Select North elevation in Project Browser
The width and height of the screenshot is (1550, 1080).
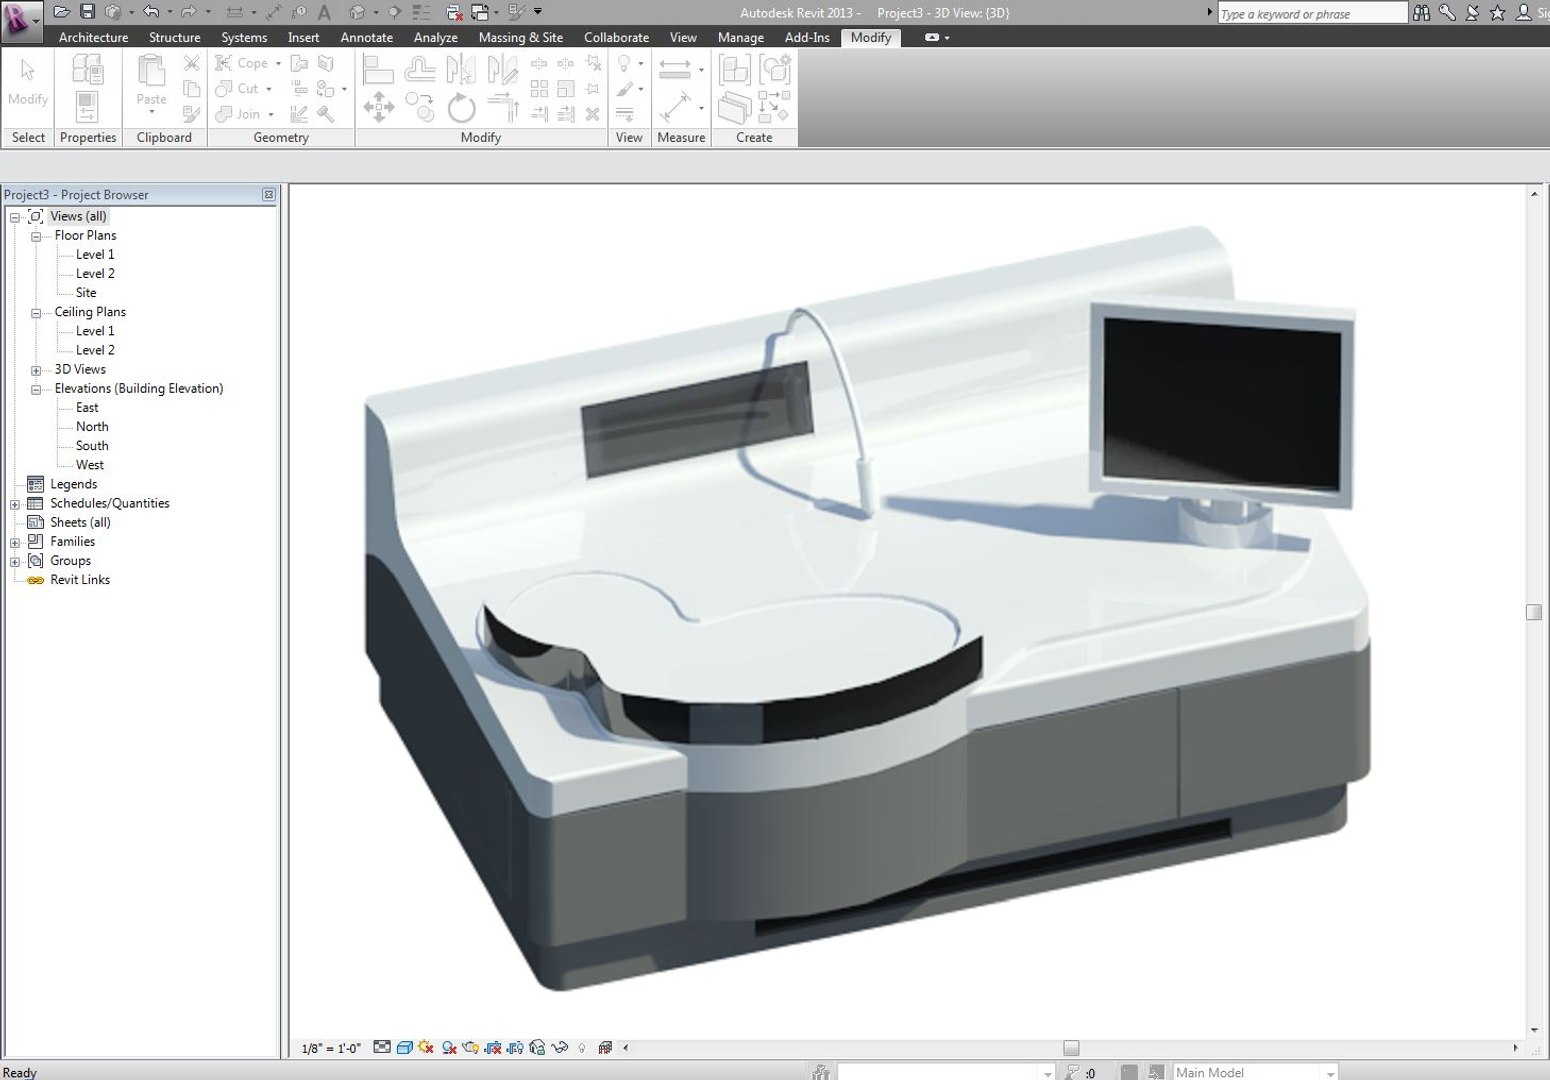pos(92,427)
